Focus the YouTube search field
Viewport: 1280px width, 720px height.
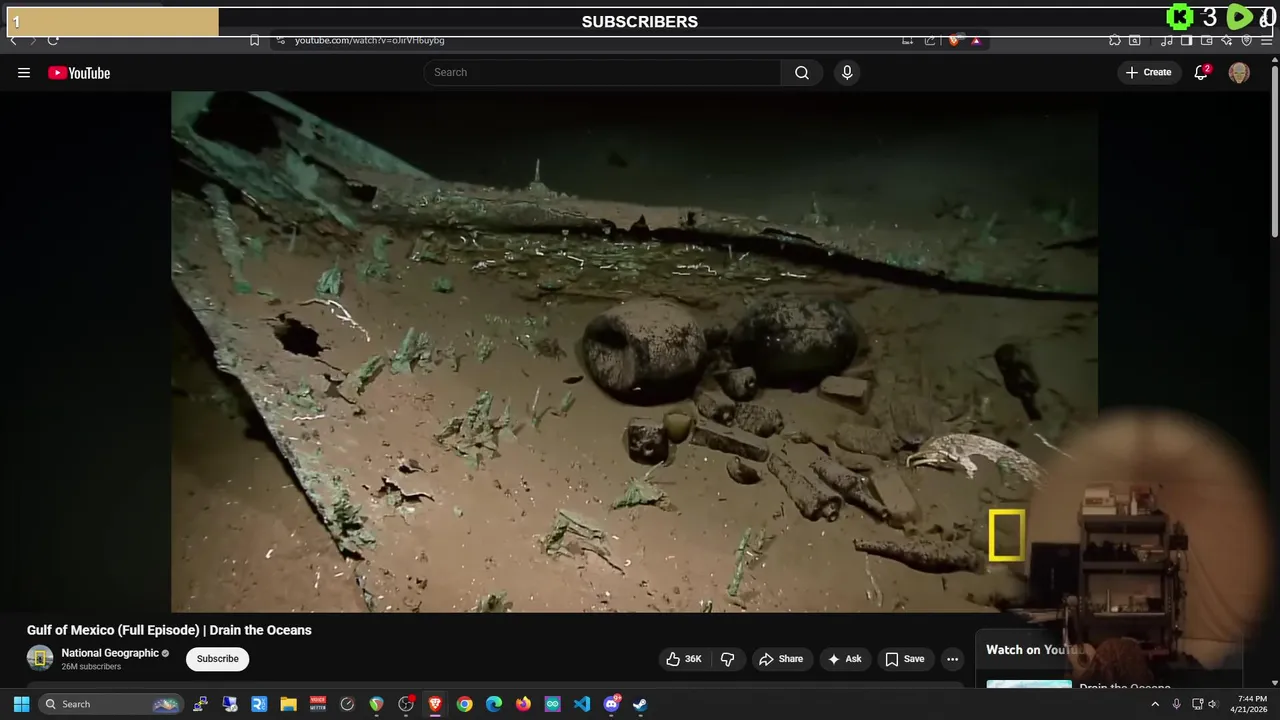point(602,72)
